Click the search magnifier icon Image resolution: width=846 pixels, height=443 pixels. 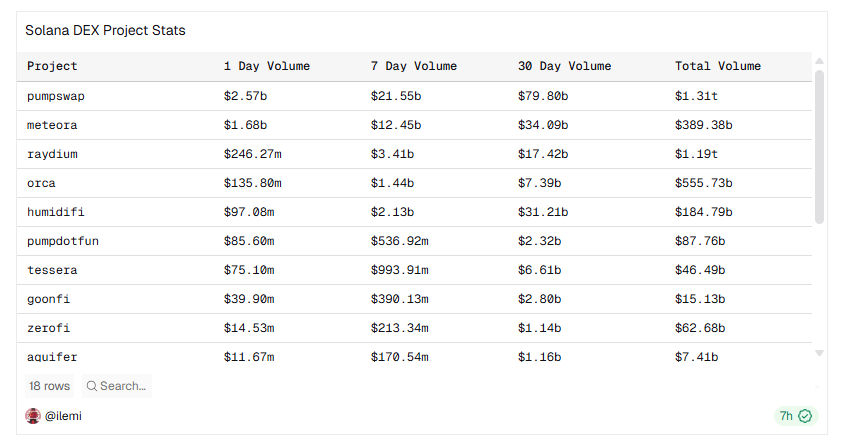coord(91,386)
